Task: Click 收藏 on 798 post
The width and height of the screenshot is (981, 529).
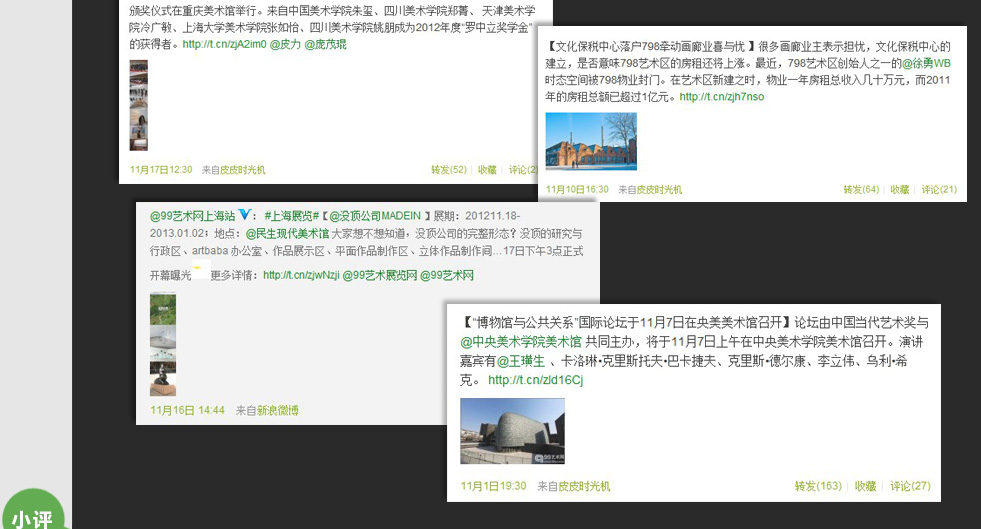Action: [900, 189]
